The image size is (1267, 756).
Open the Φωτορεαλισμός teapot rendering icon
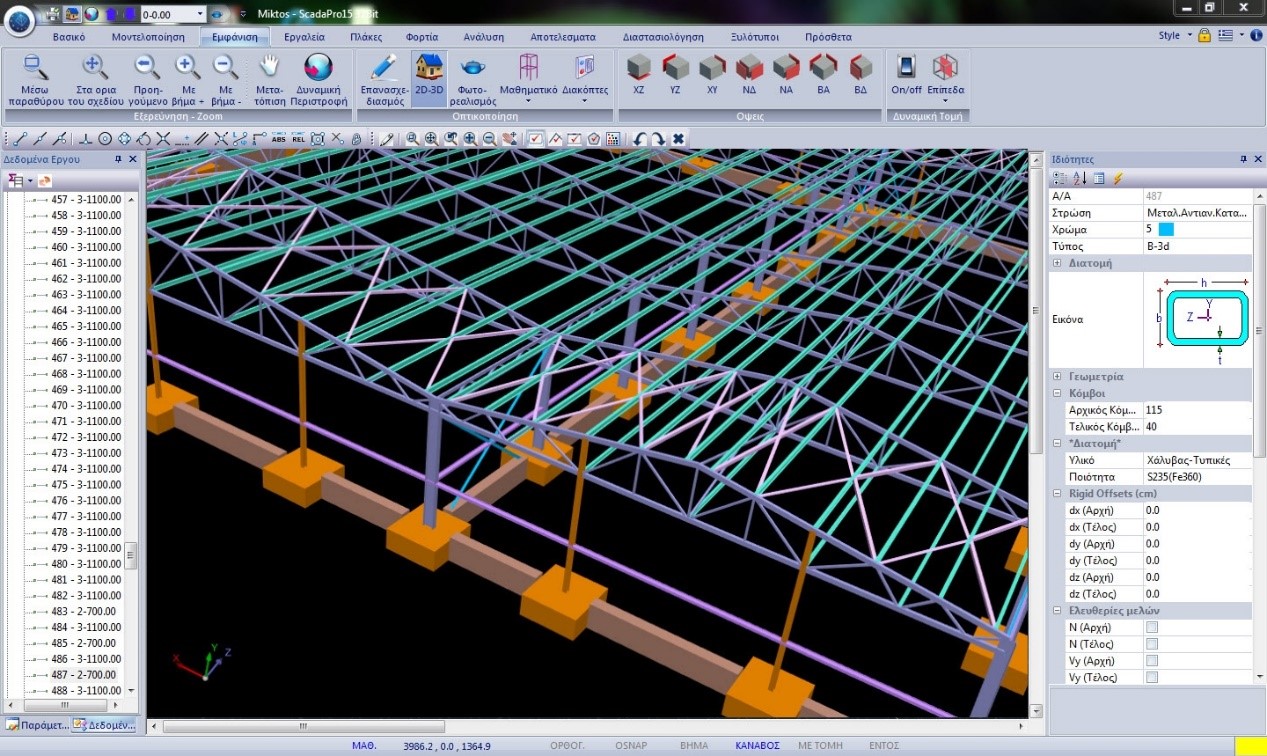point(472,68)
